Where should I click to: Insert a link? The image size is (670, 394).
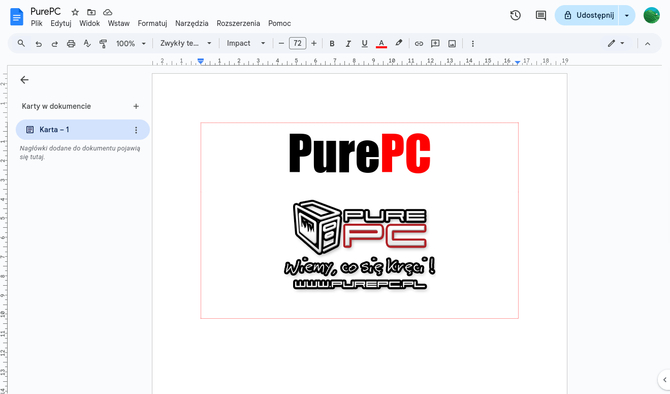(419, 44)
